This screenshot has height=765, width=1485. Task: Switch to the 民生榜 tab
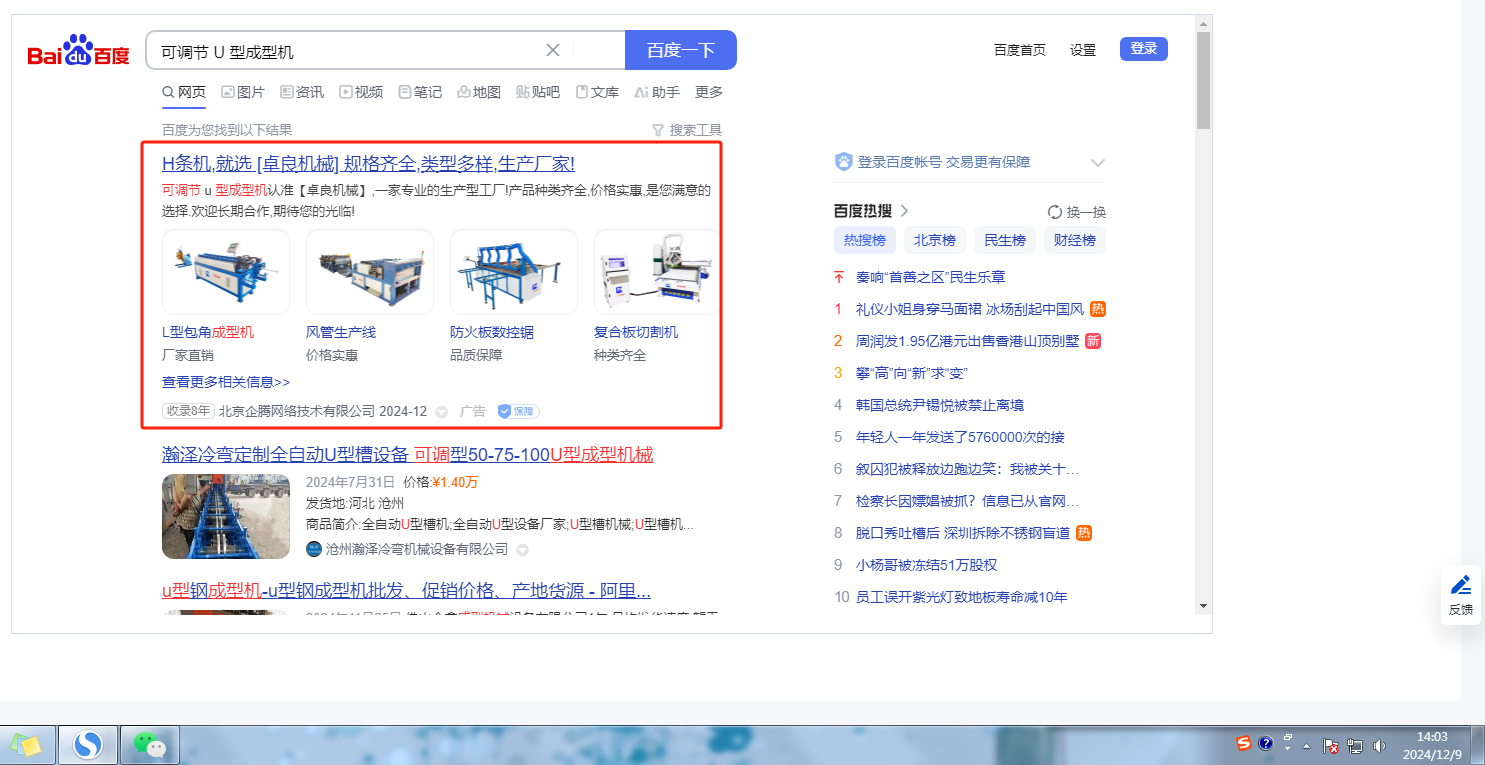[1005, 240]
